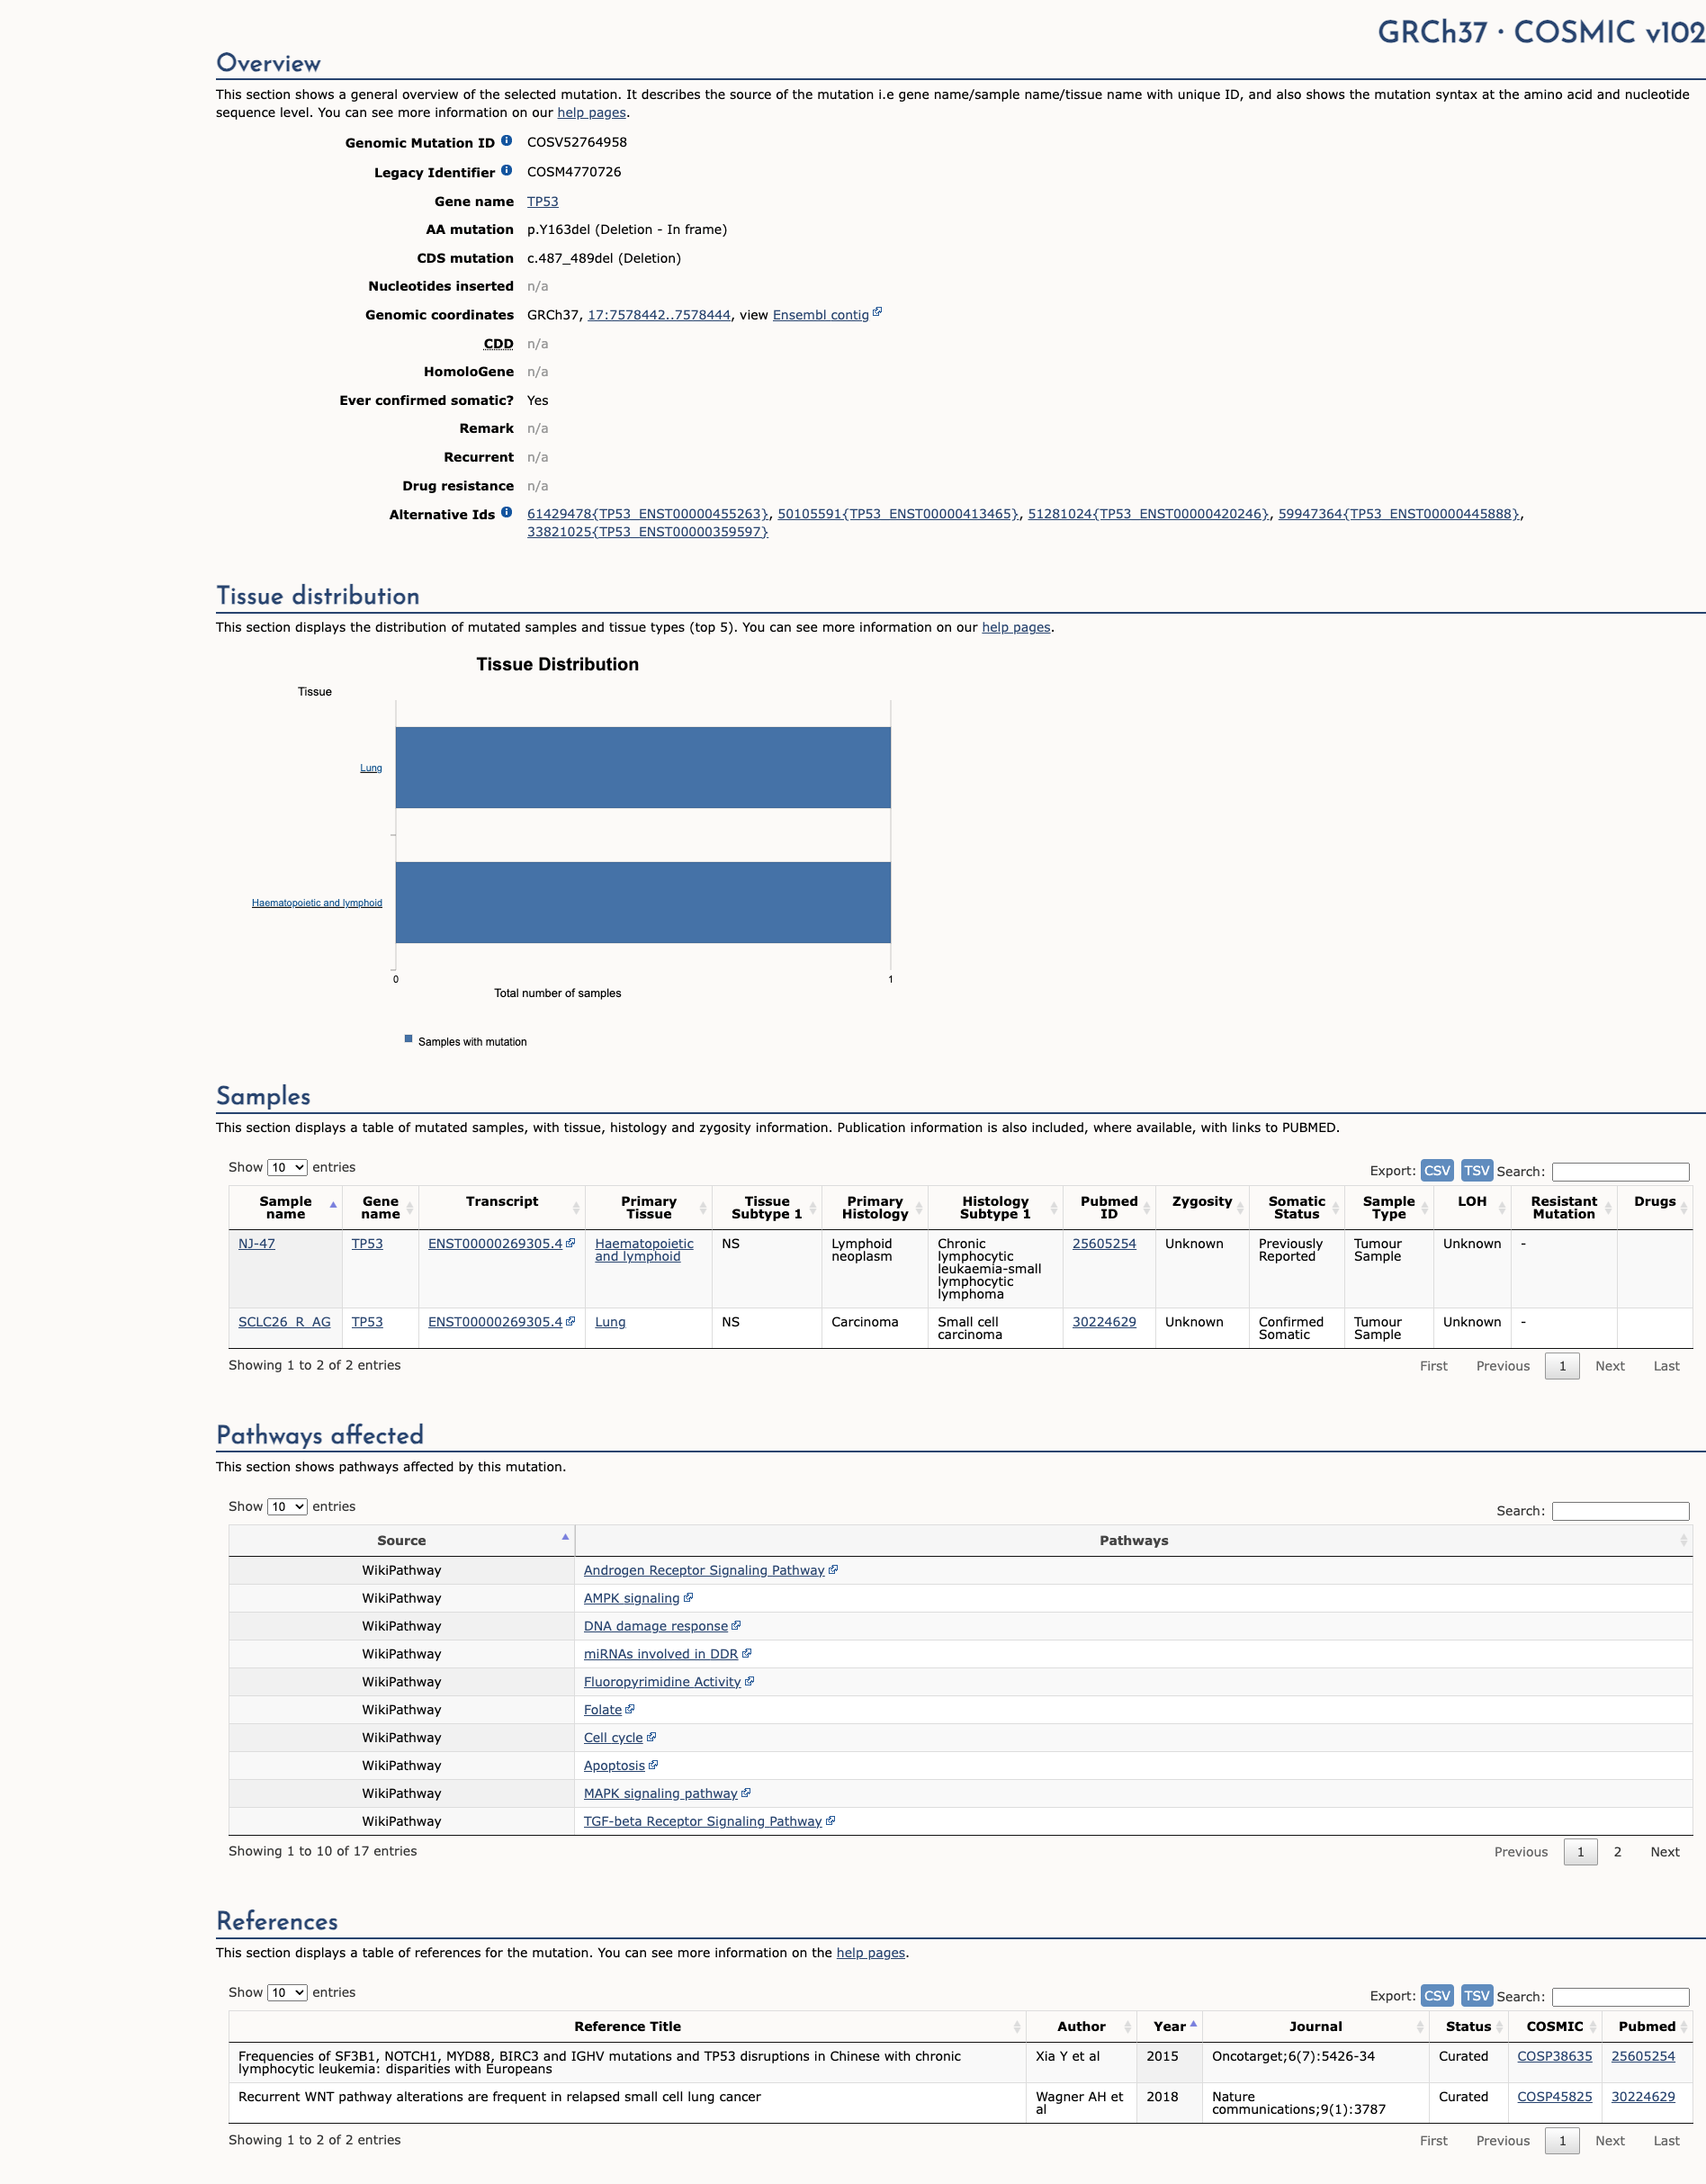1706x2184 pixels.
Task: Click Haematopoietic and lymphoid chart bar
Action: 643,902
